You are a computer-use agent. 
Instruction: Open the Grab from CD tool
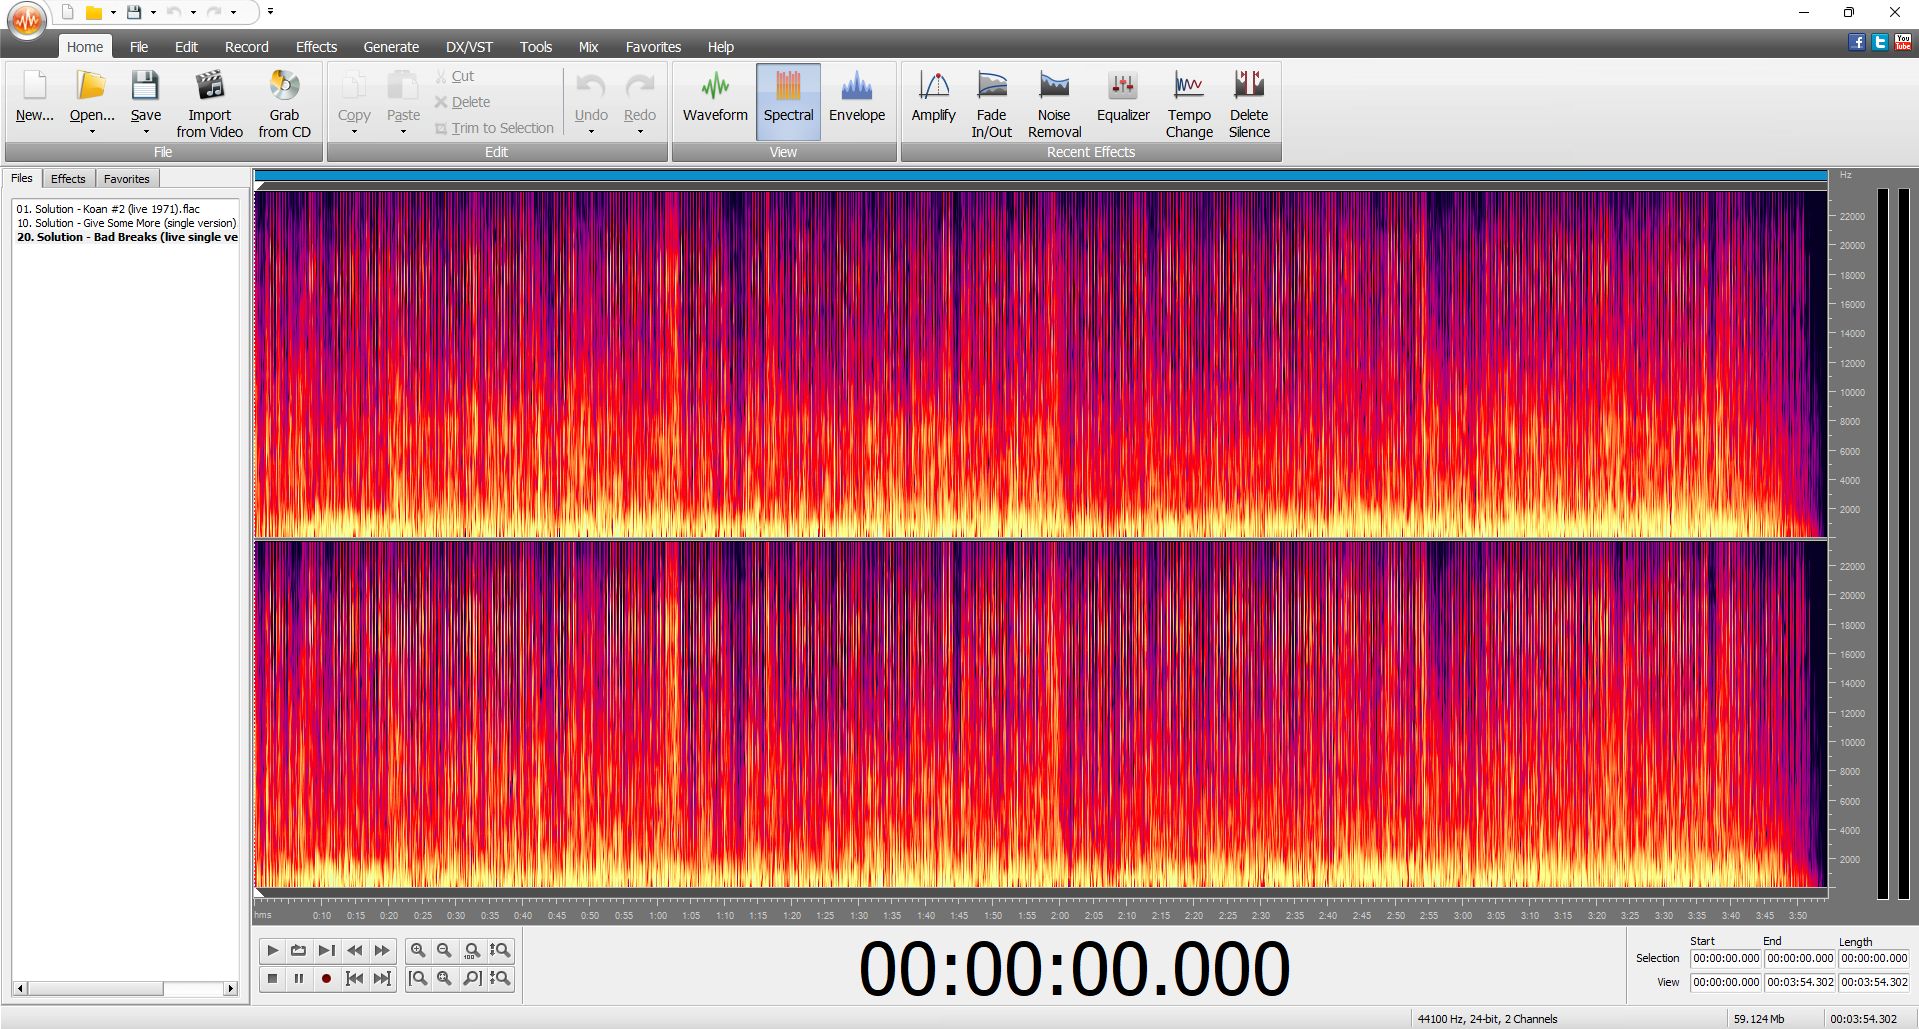click(284, 103)
